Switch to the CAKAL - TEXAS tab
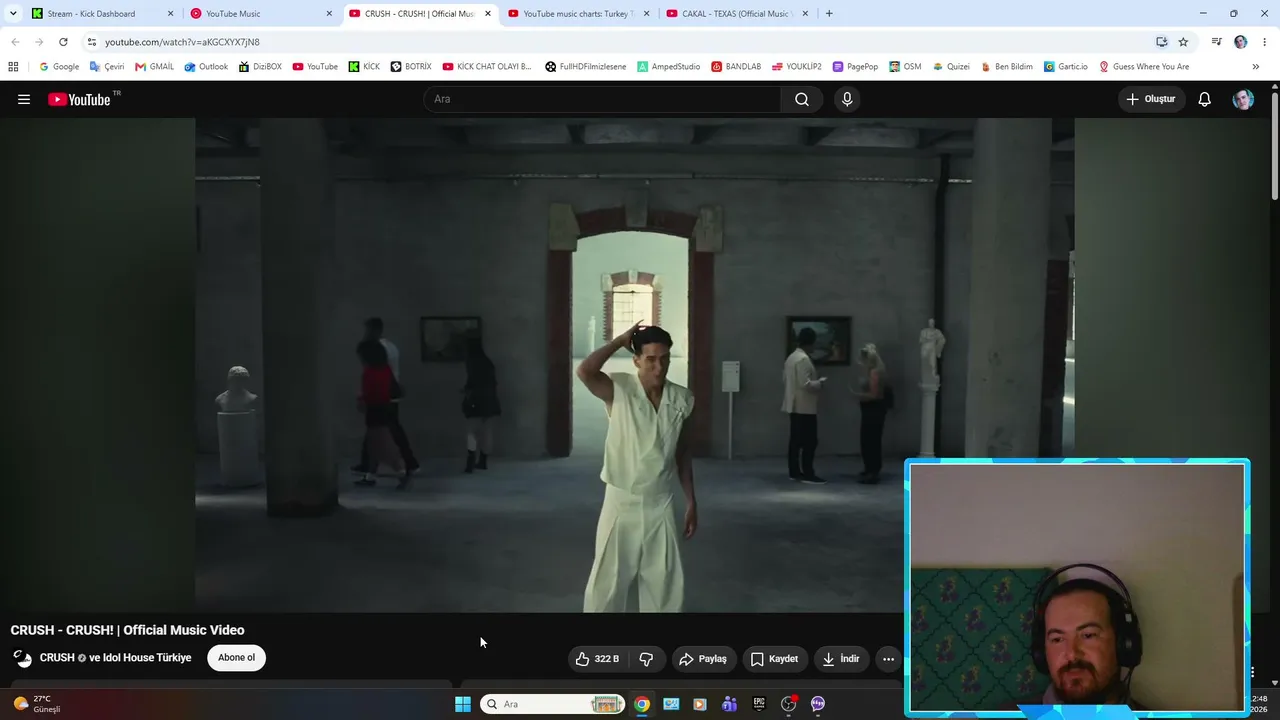This screenshot has width=1280, height=720. [x=737, y=14]
